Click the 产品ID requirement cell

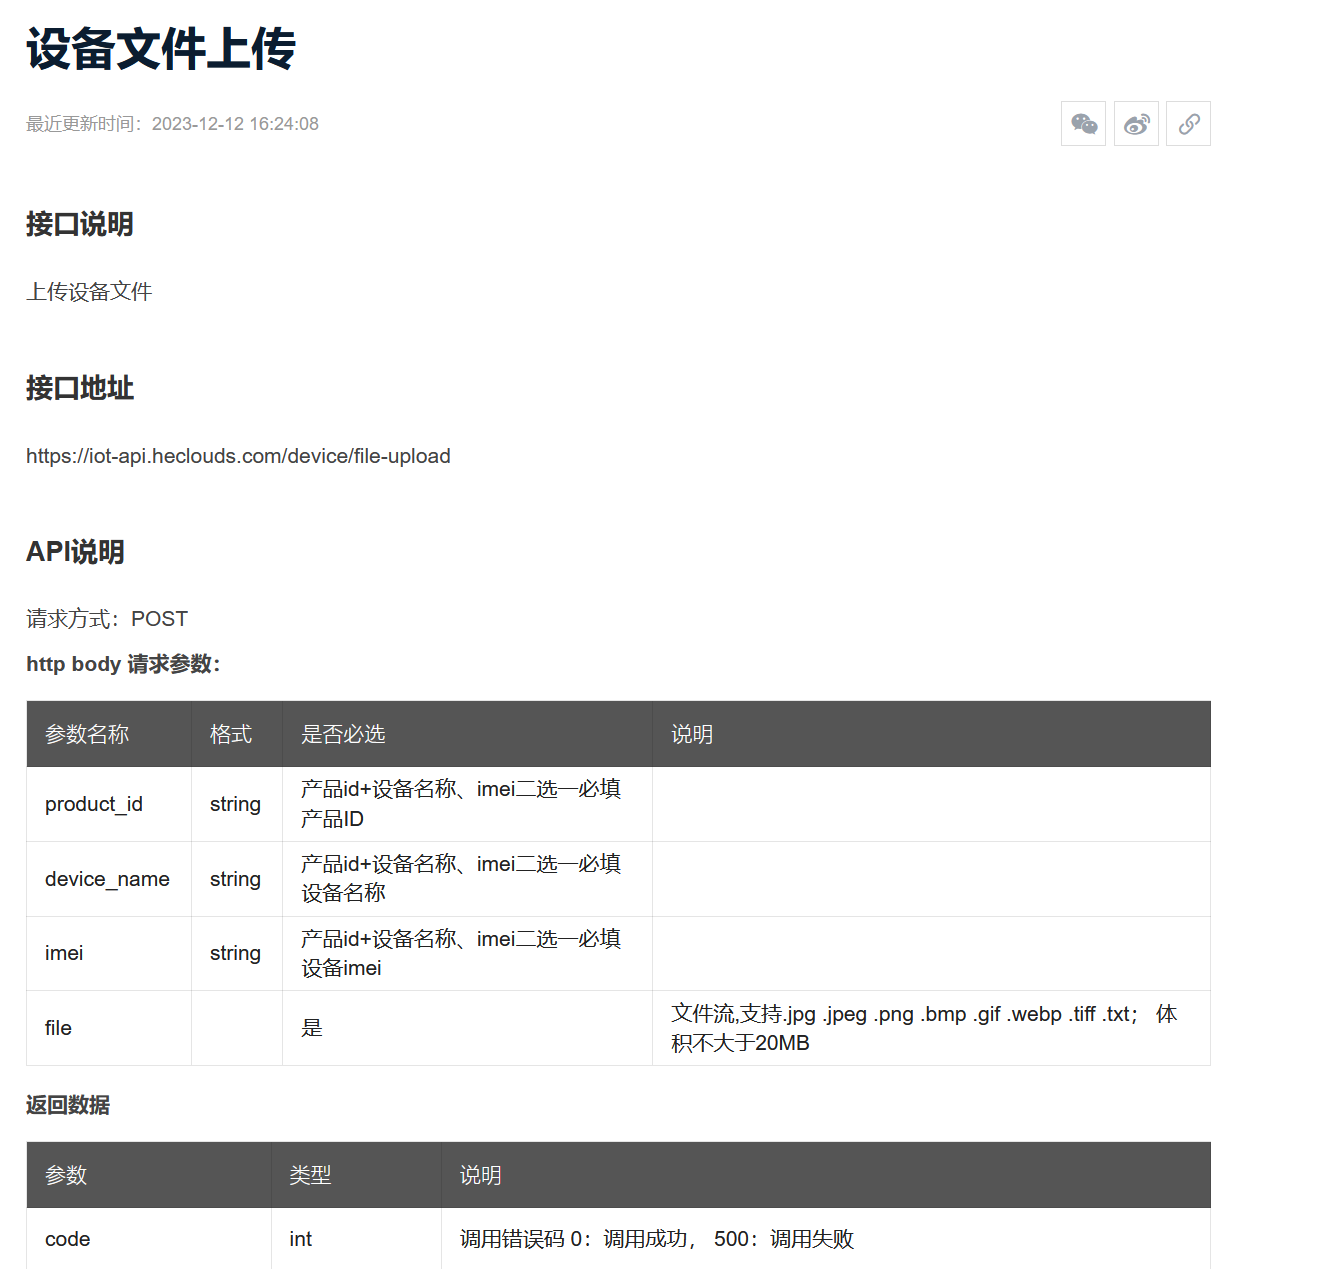[x=468, y=804]
